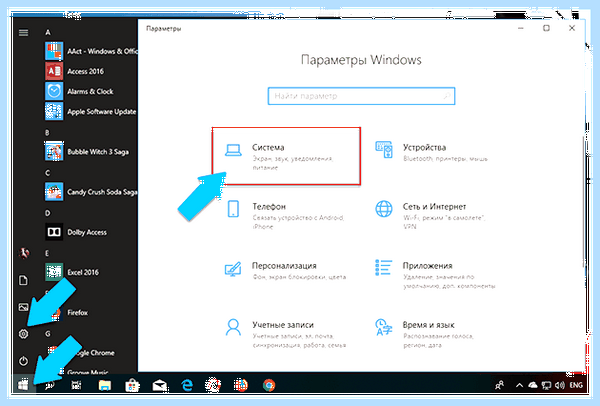
Task: Expand the Start menu hamburger button
Action: pos(23,33)
